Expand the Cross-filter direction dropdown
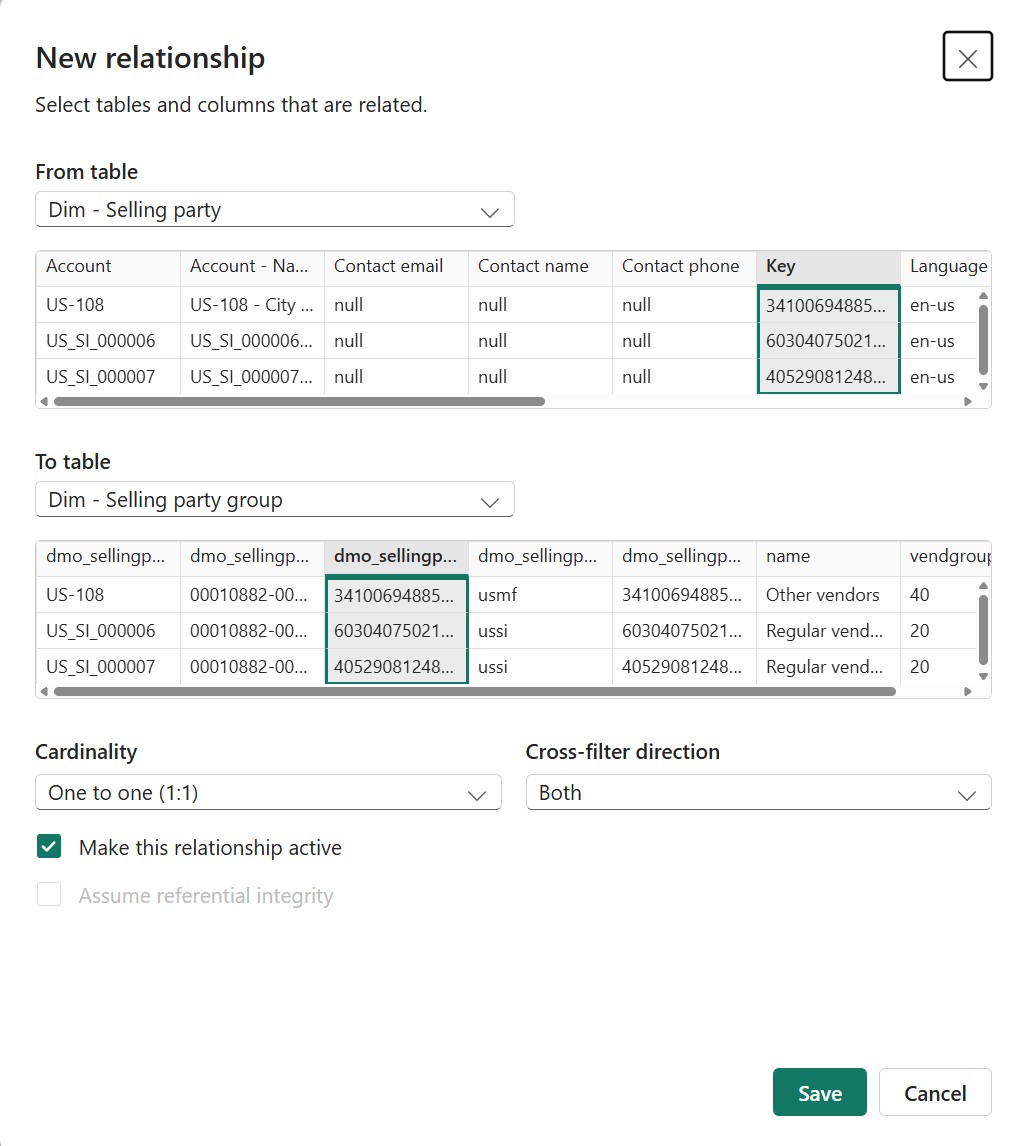This screenshot has width=1023, height=1146. (758, 793)
